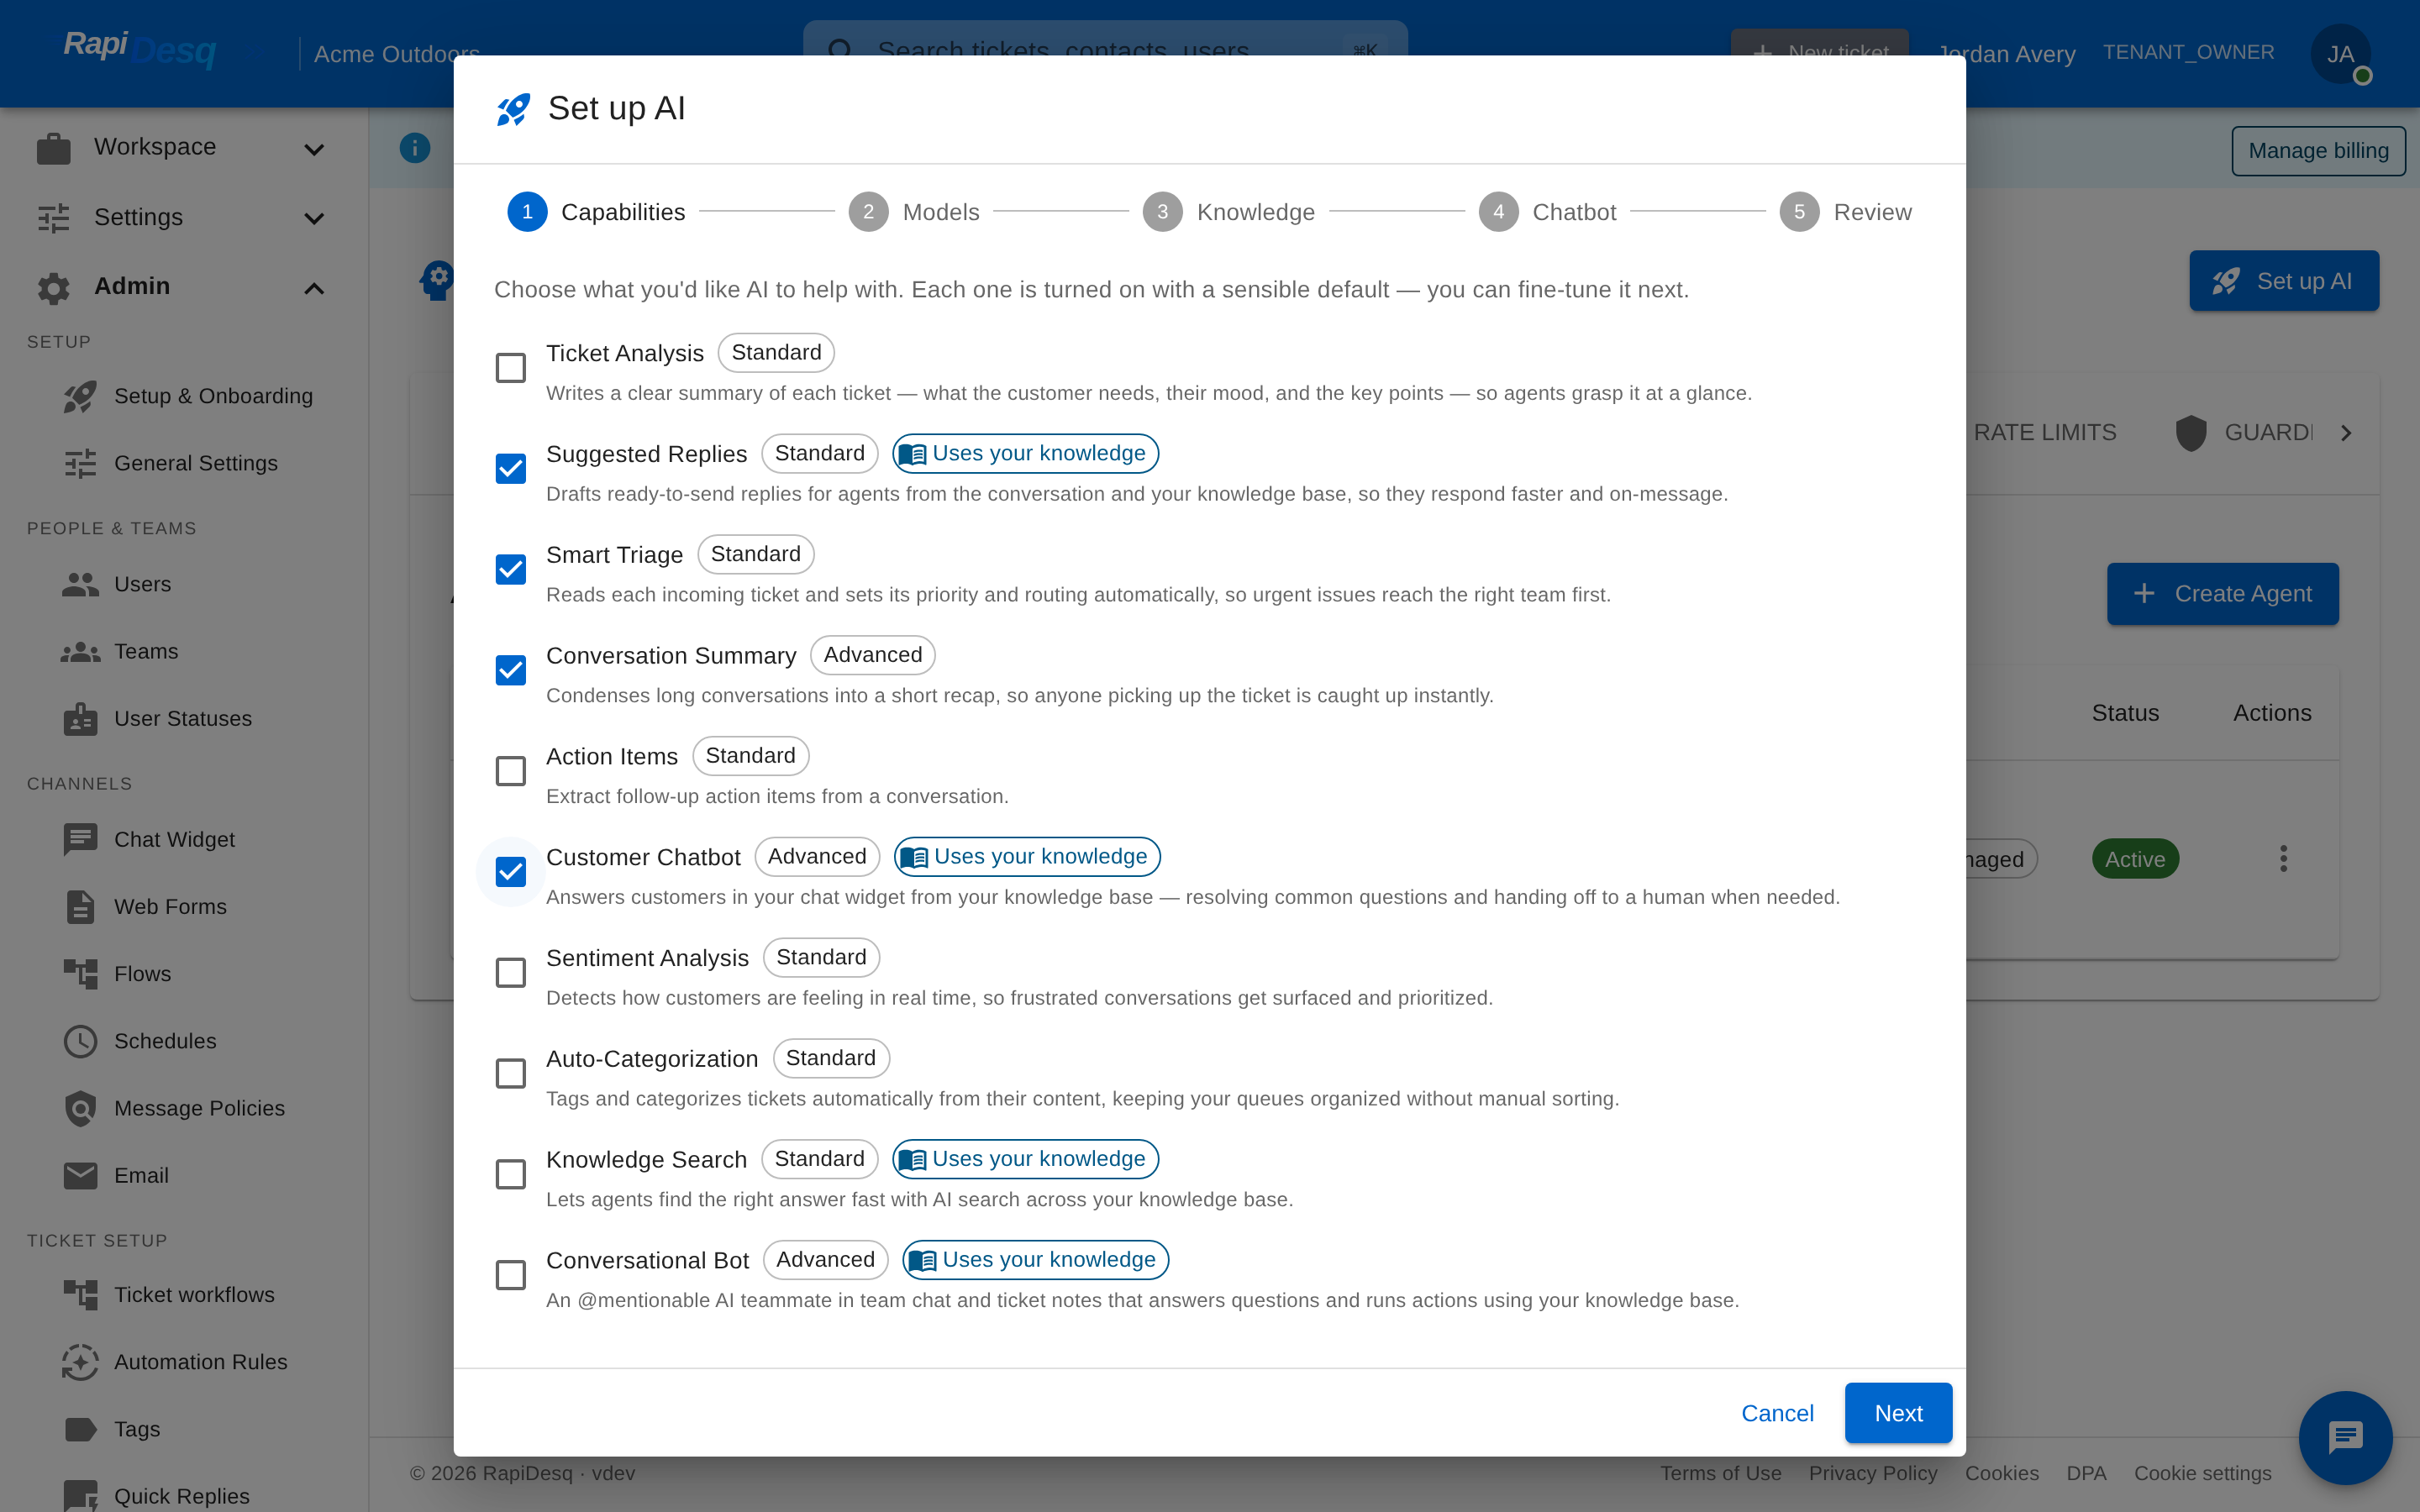The height and width of the screenshot is (1512, 2420).
Task: Enable the Knowledge Search checkbox
Action: click(x=511, y=1174)
